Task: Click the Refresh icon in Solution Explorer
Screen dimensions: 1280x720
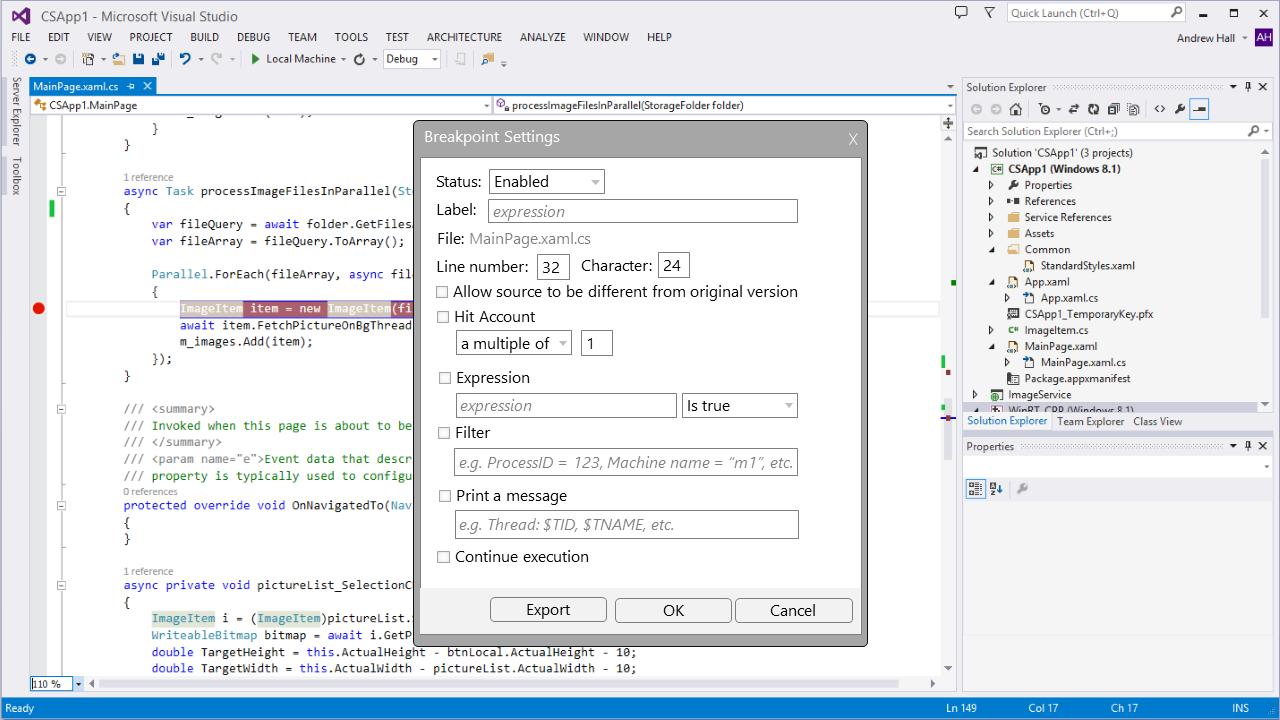Action: (1093, 109)
